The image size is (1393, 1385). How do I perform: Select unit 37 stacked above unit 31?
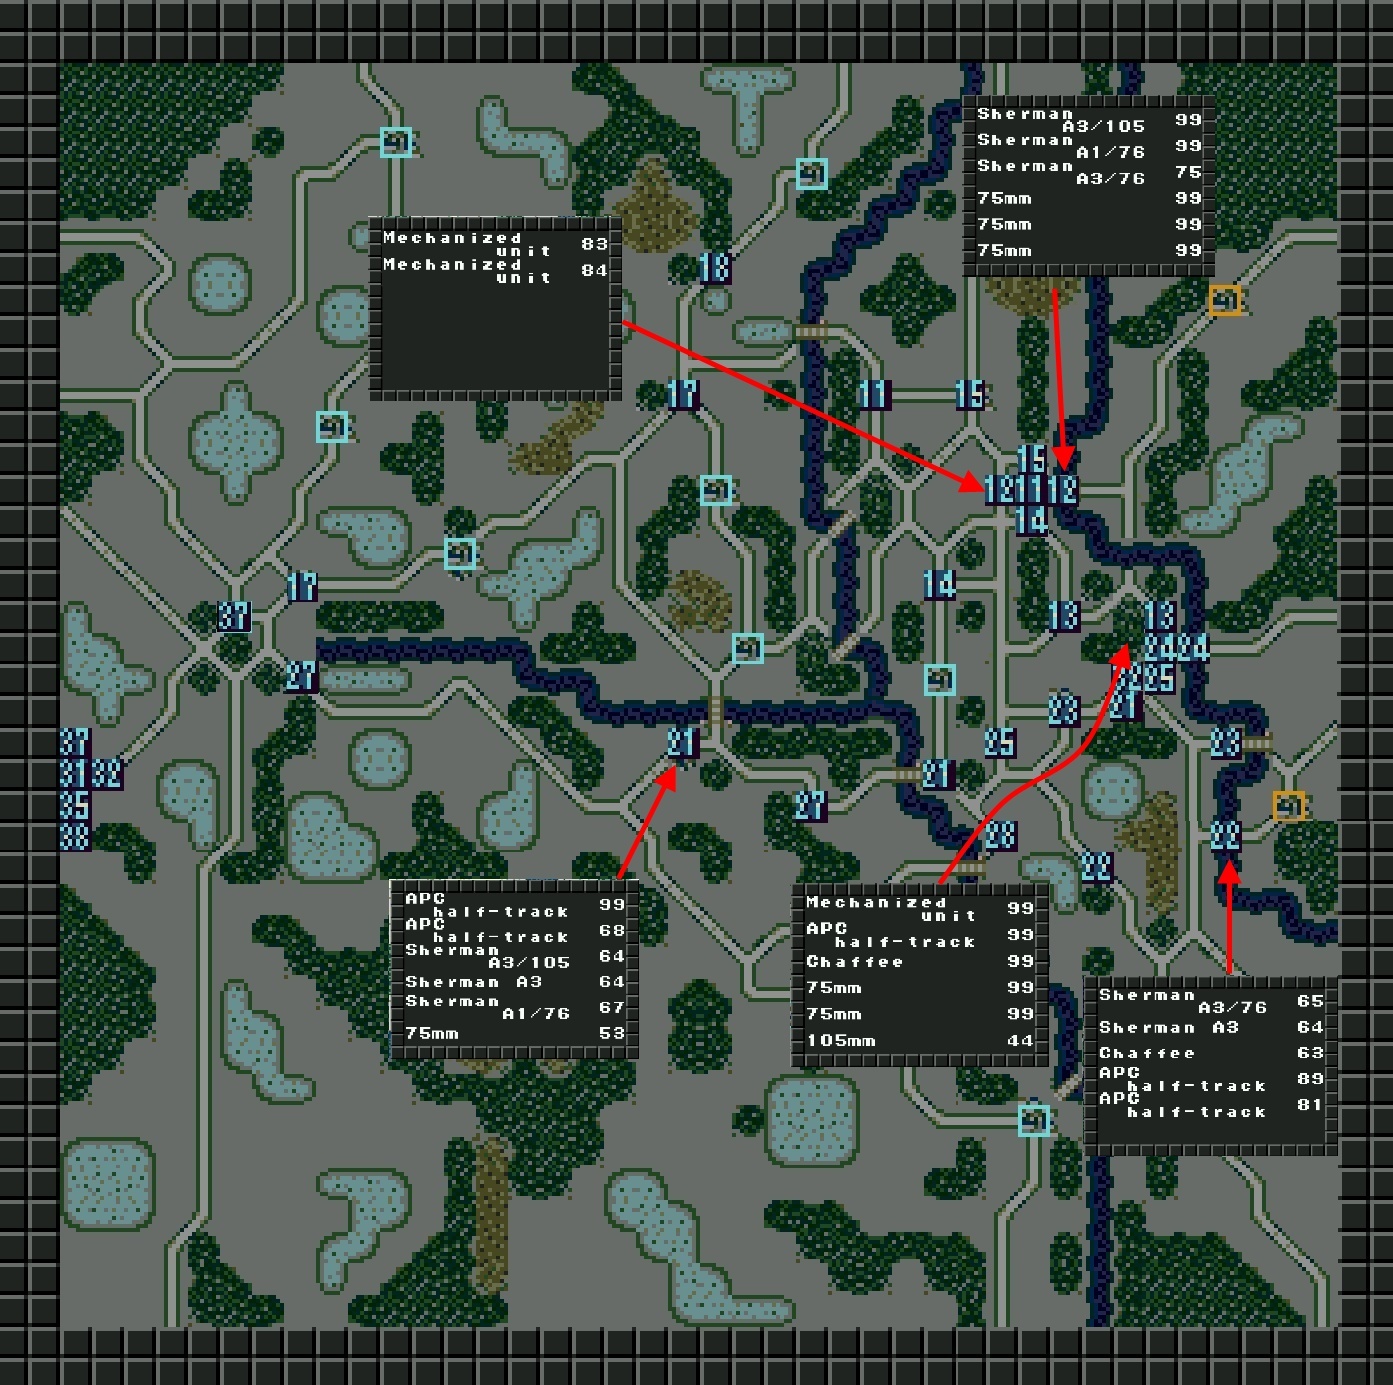coord(75,743)
